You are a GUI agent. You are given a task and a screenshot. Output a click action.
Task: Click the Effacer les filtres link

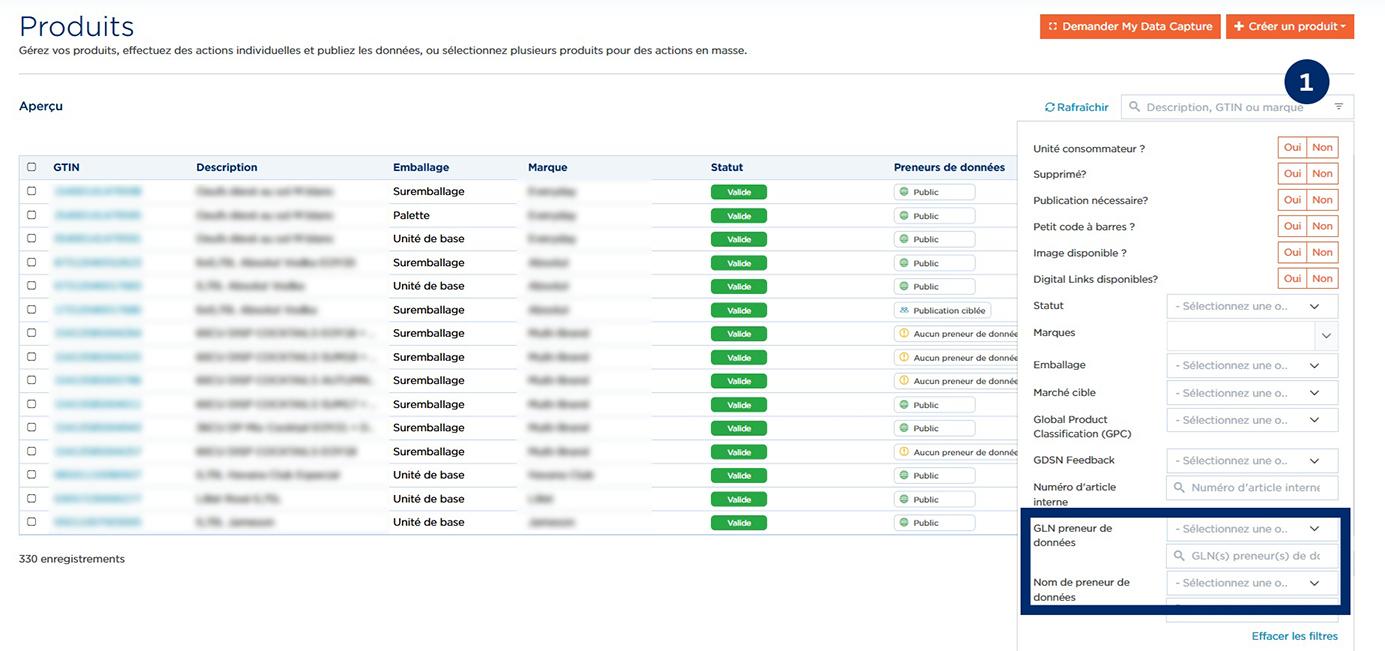coord(1294,636)
